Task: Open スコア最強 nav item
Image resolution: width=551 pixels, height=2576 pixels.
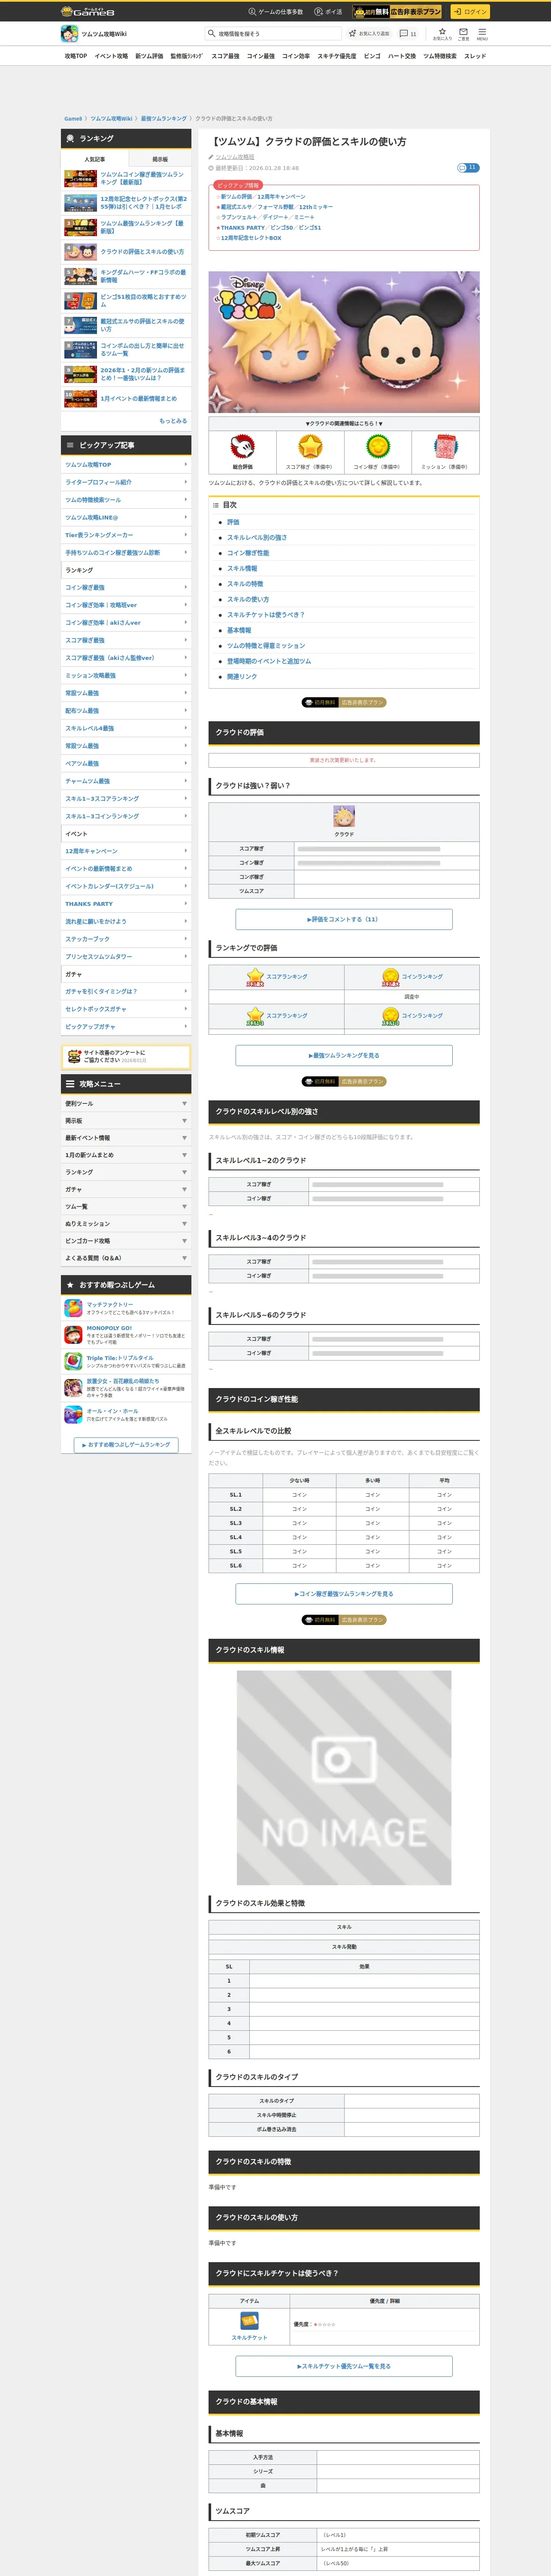Action: coord(225,56)
